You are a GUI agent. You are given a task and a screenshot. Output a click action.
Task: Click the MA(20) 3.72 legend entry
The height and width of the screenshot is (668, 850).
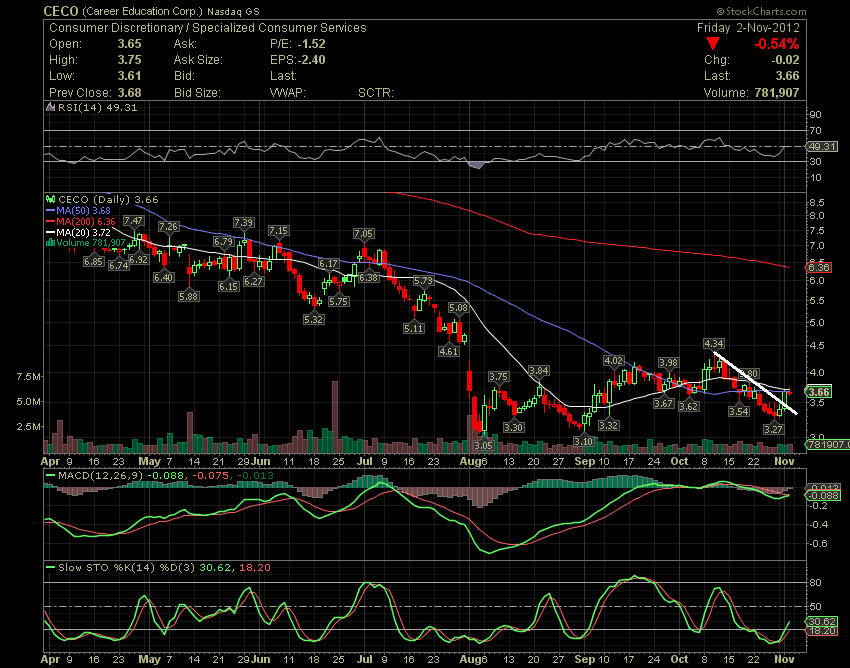coord(83,232)
